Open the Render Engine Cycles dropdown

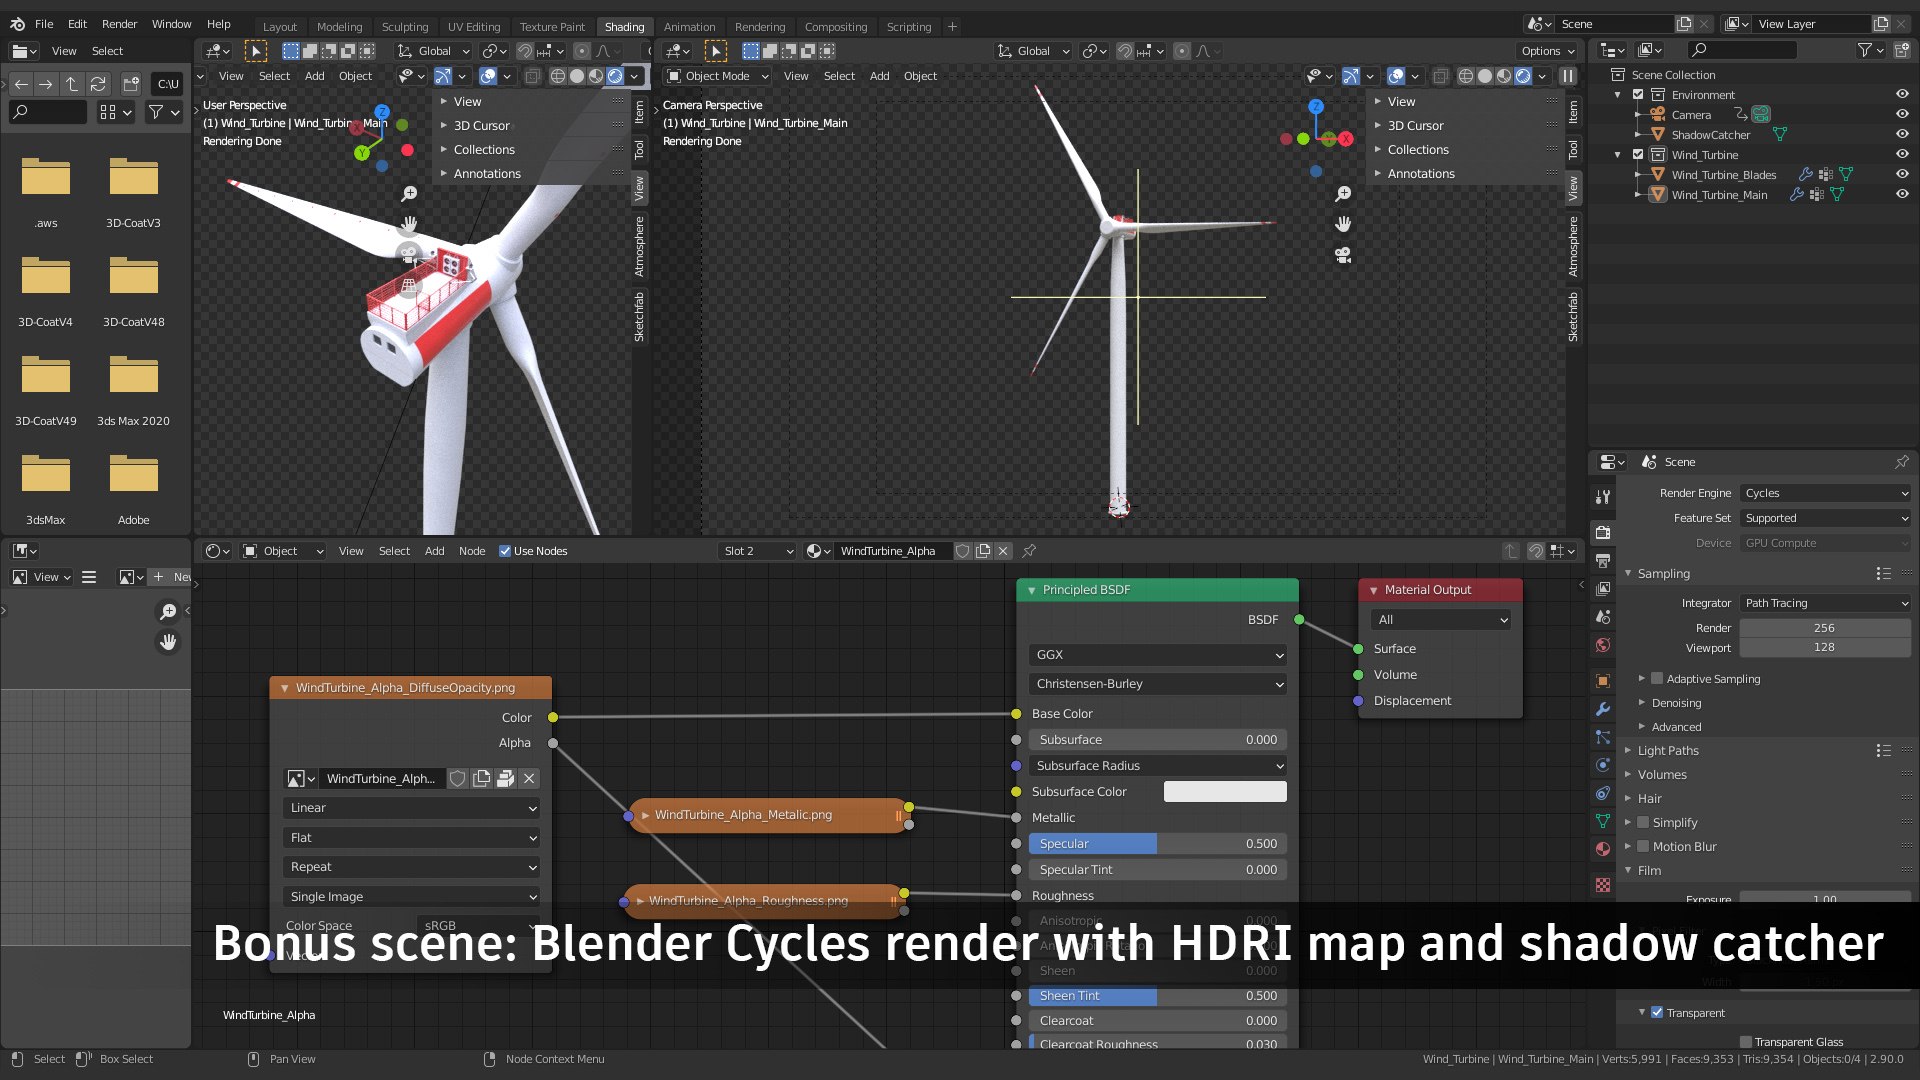click(x=1825, y=493)
